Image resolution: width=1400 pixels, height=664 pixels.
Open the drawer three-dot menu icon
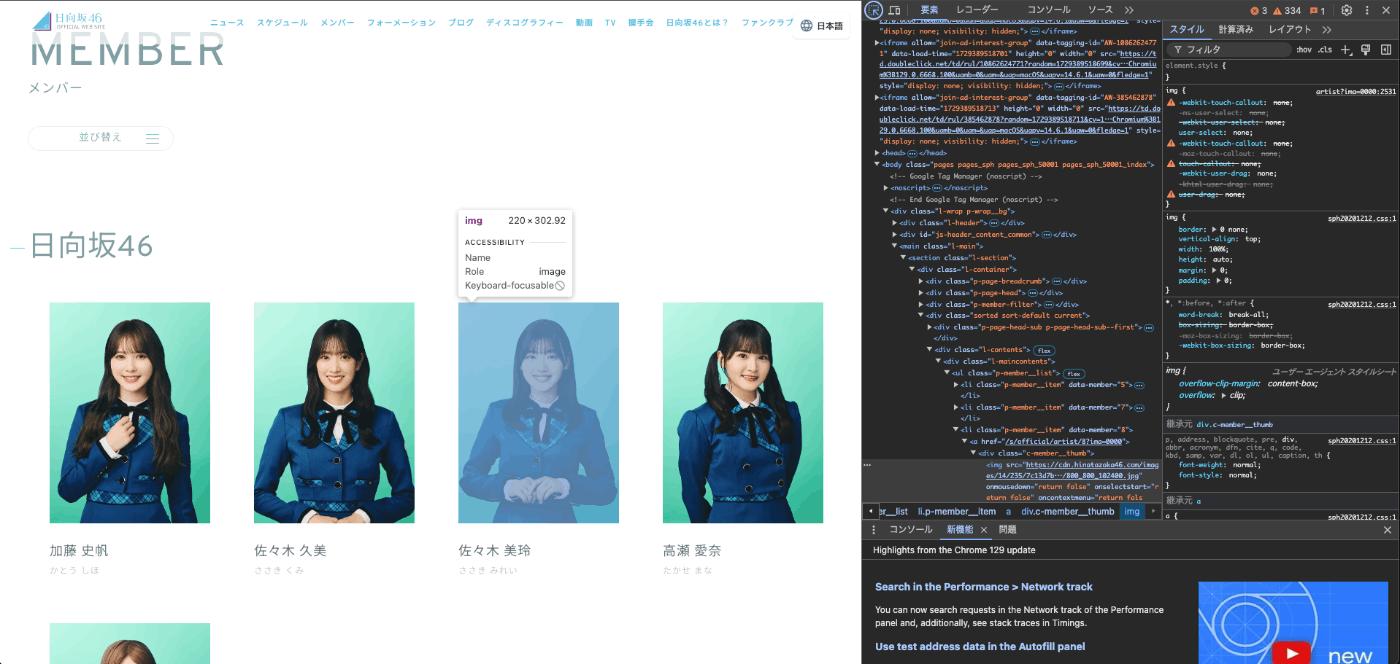coord(873,530)
